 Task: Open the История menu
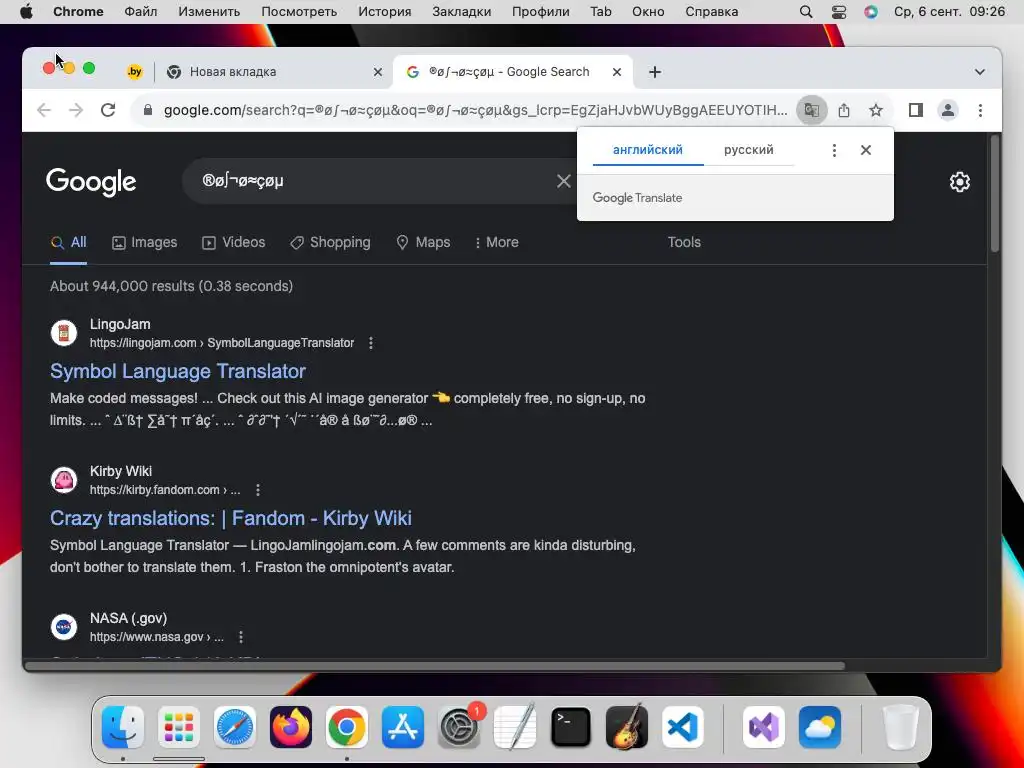[385, 12]
